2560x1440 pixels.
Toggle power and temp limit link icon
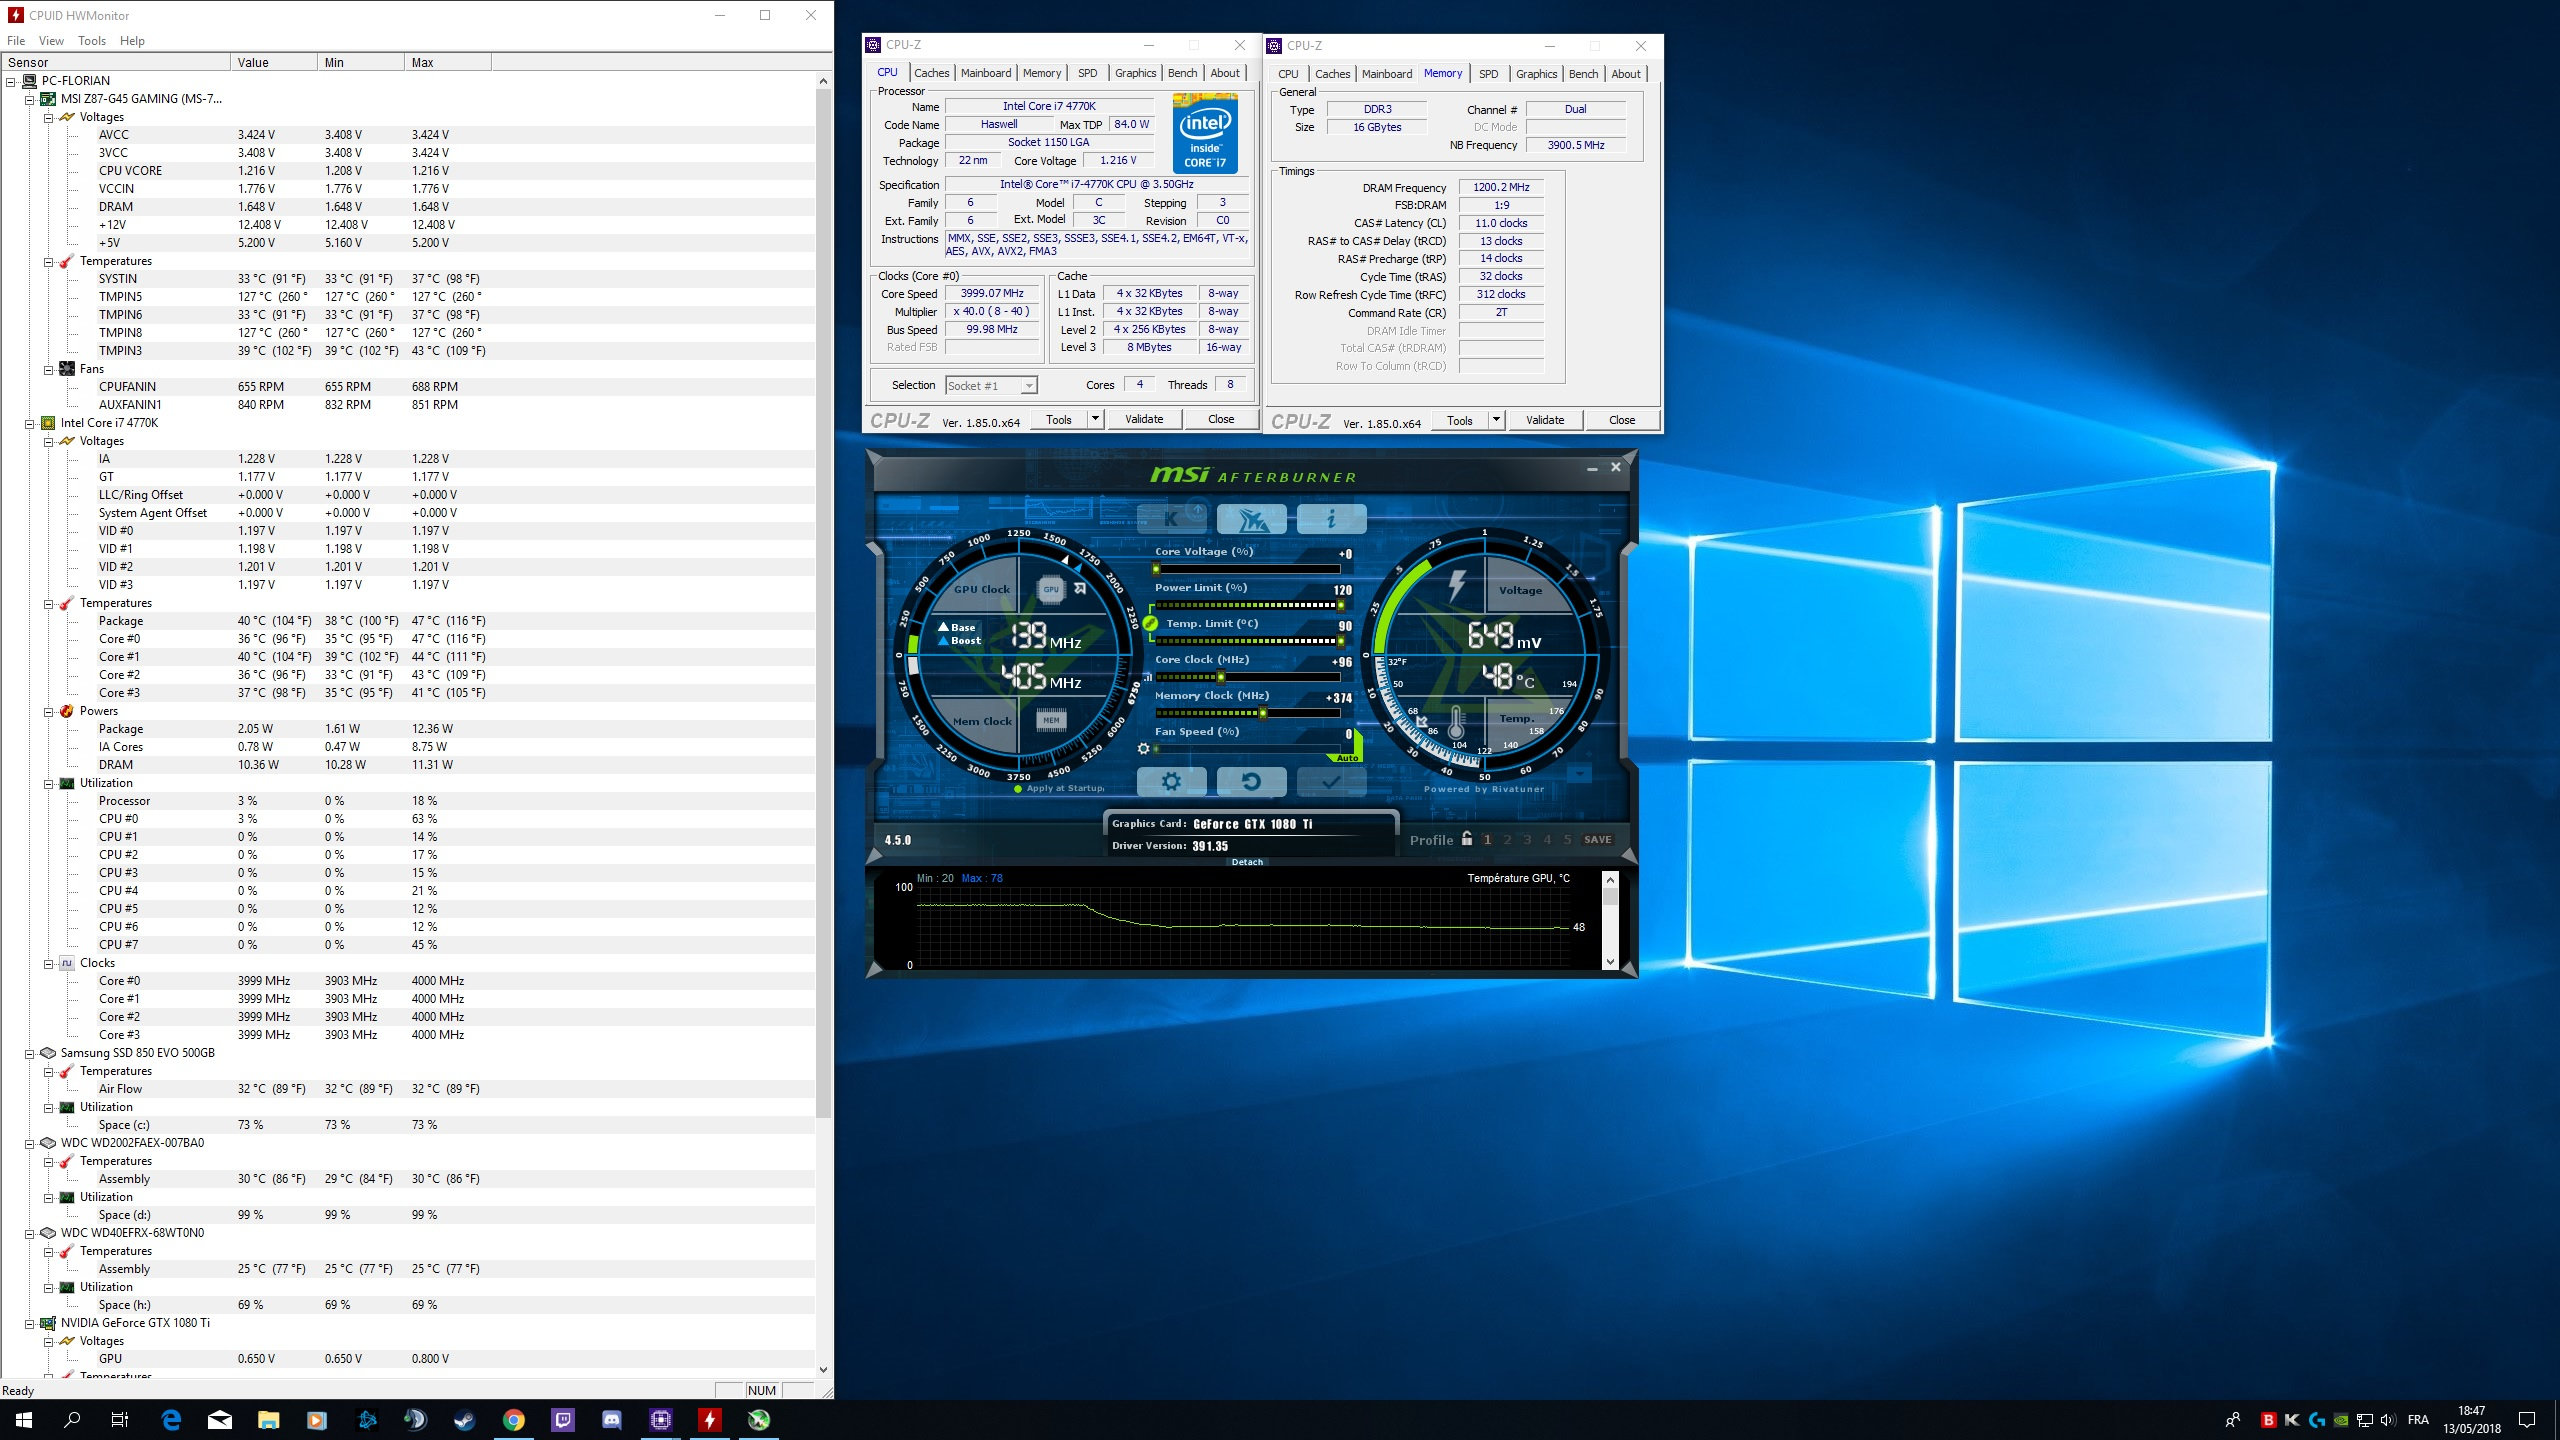[x=1150, y=623]
